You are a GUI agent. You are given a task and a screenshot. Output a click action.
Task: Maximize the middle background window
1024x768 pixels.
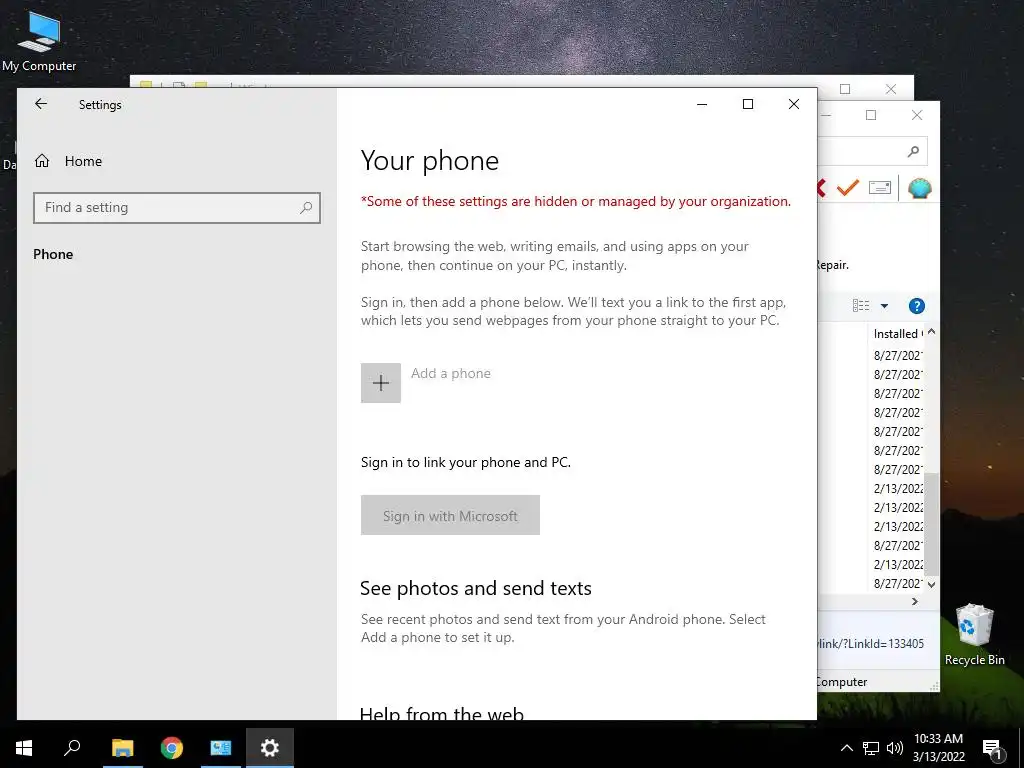[871, 115]
